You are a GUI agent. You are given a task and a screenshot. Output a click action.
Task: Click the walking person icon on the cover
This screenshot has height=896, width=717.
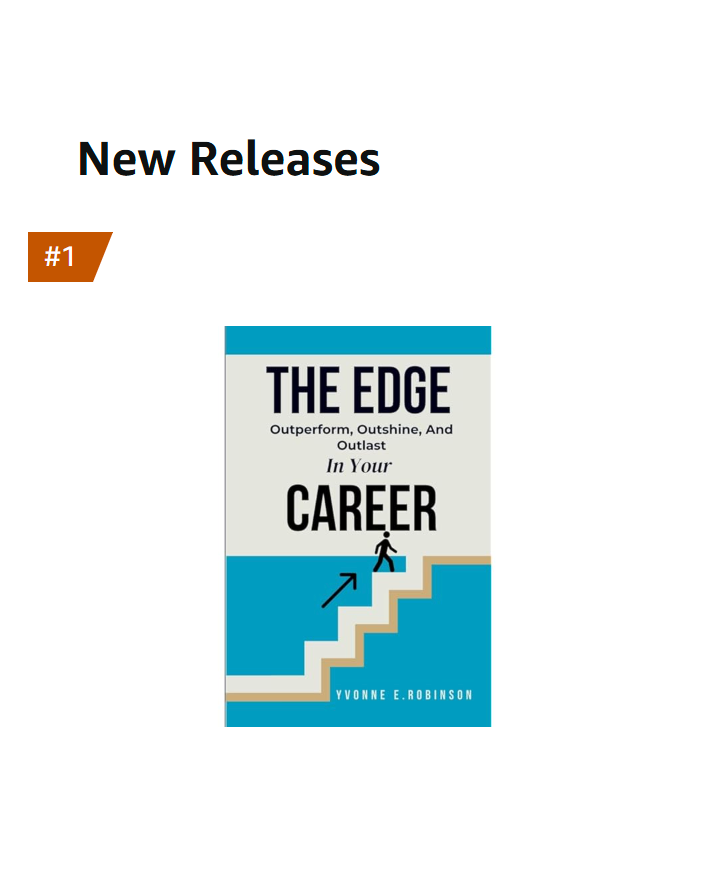[384, 552]
